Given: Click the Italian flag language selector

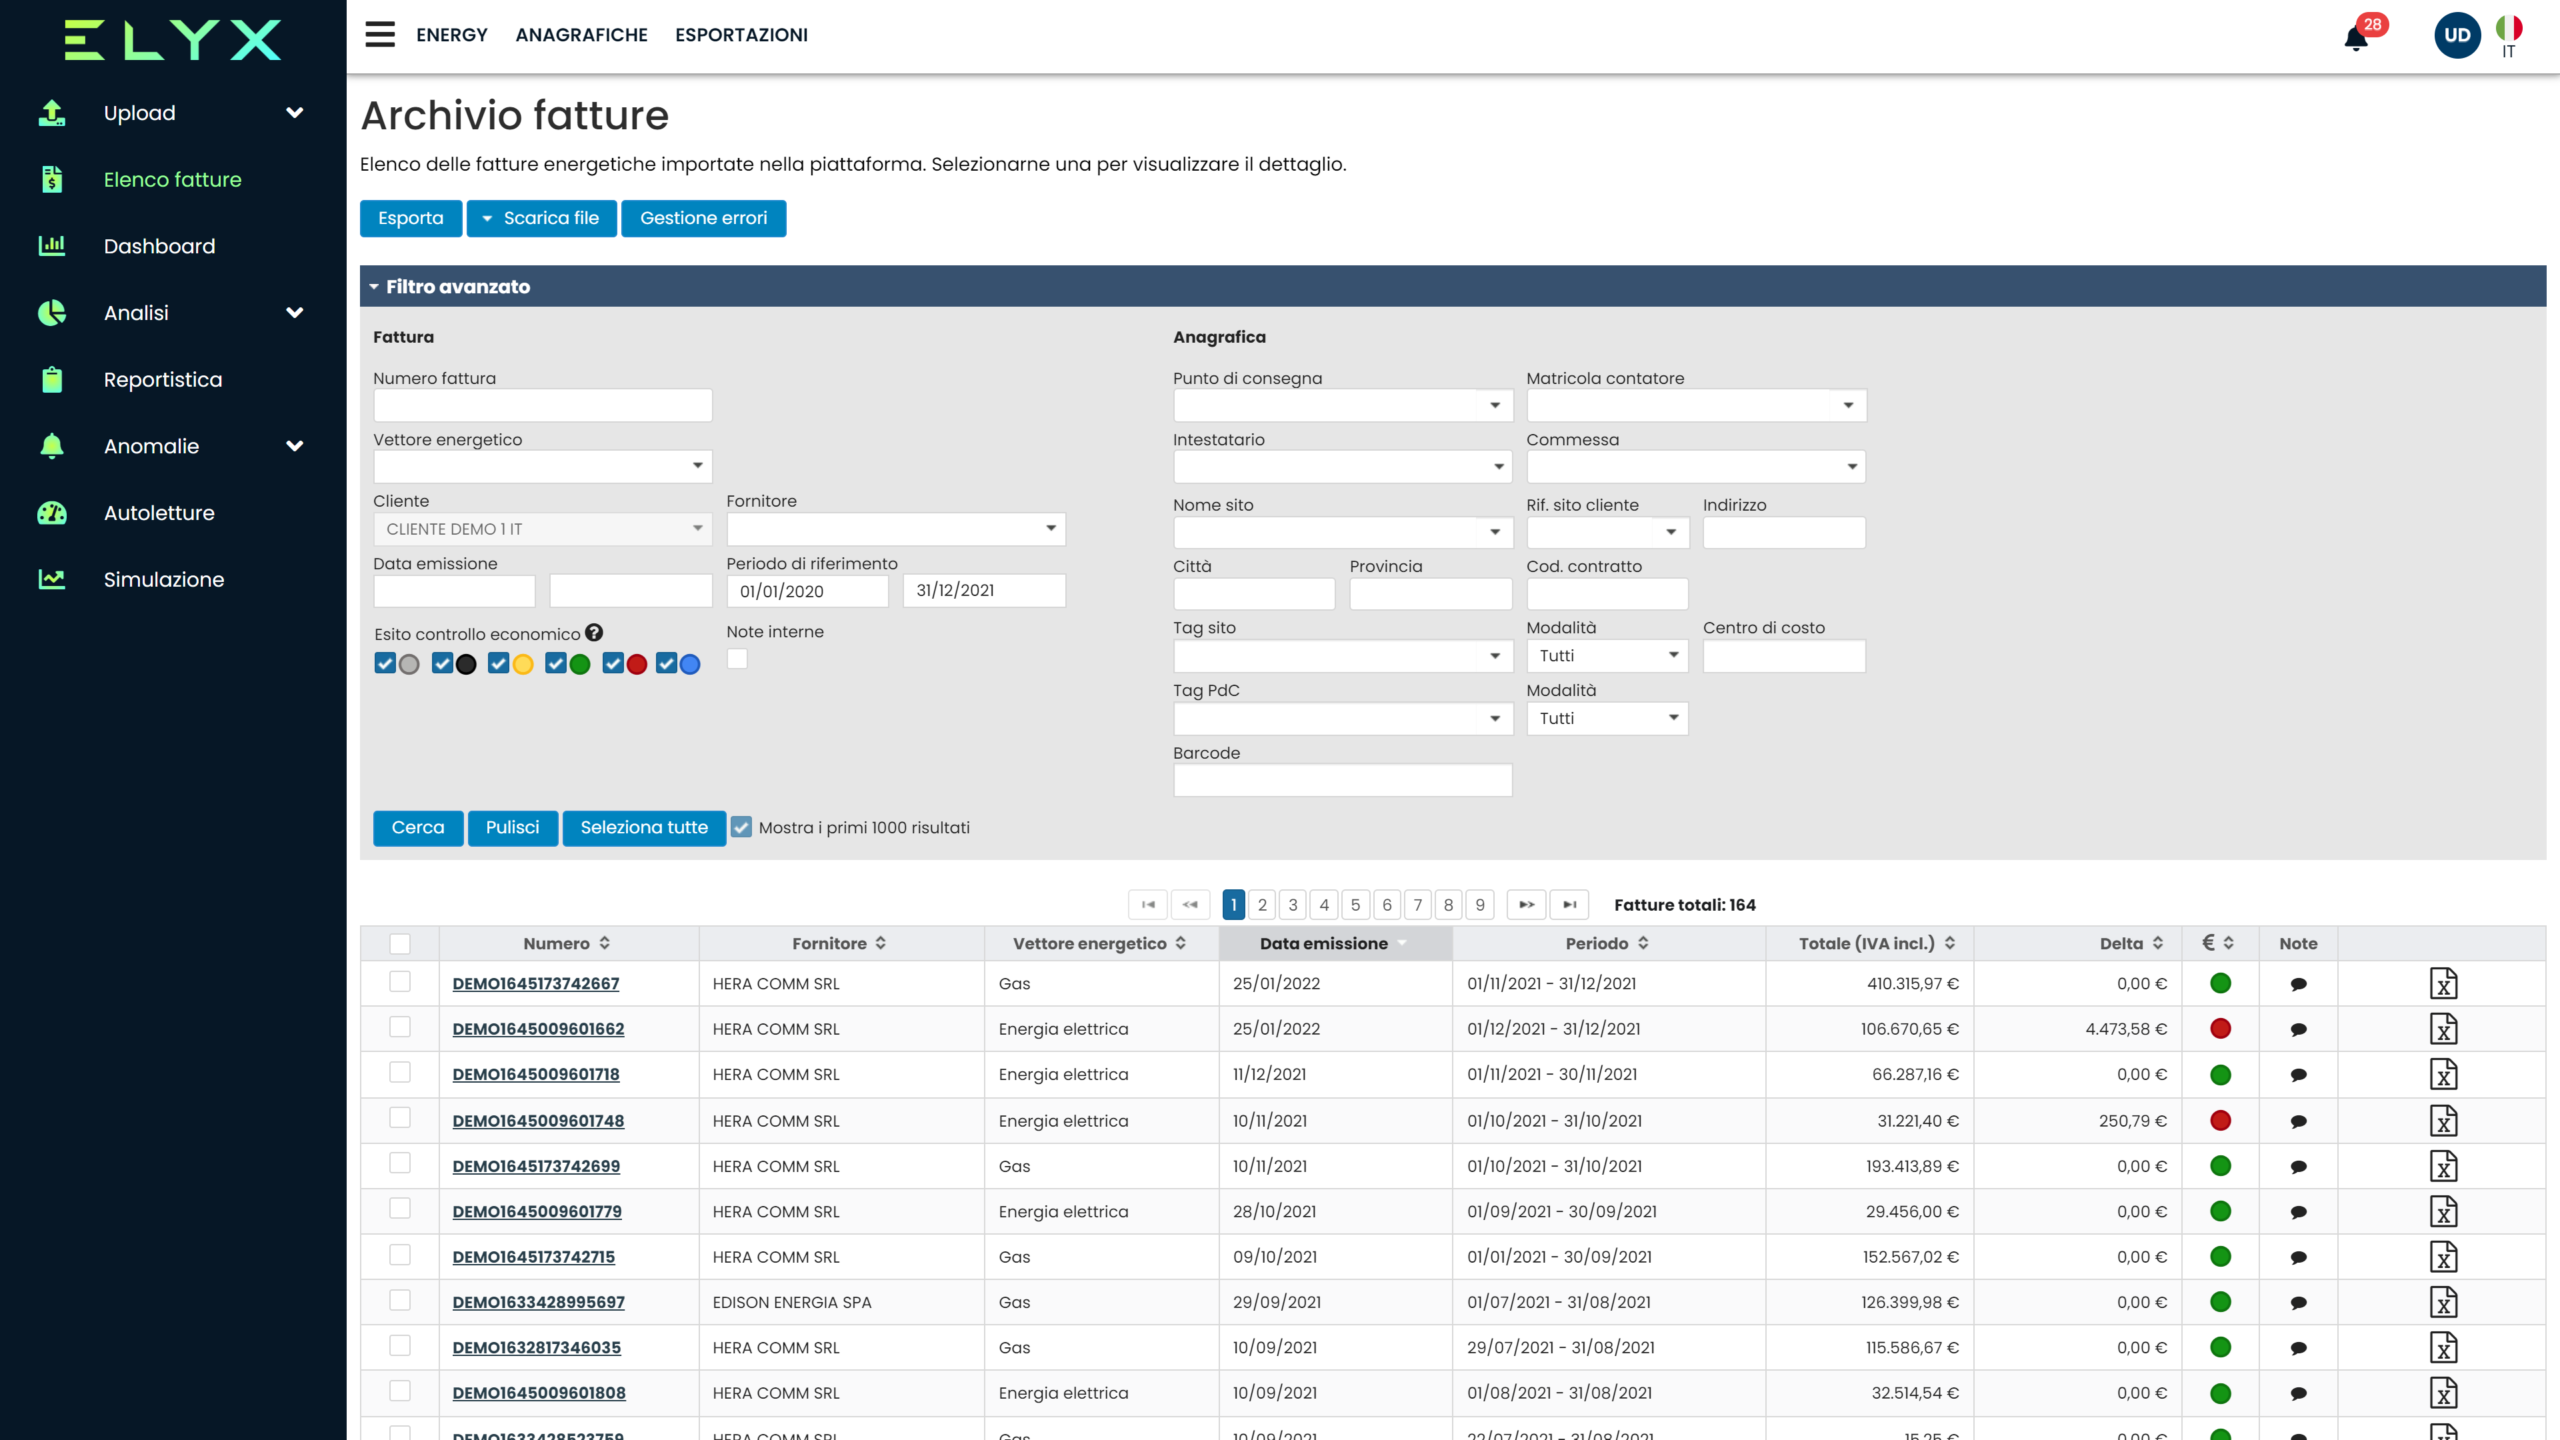Looking at the screenshot, I should point(2509,29).
